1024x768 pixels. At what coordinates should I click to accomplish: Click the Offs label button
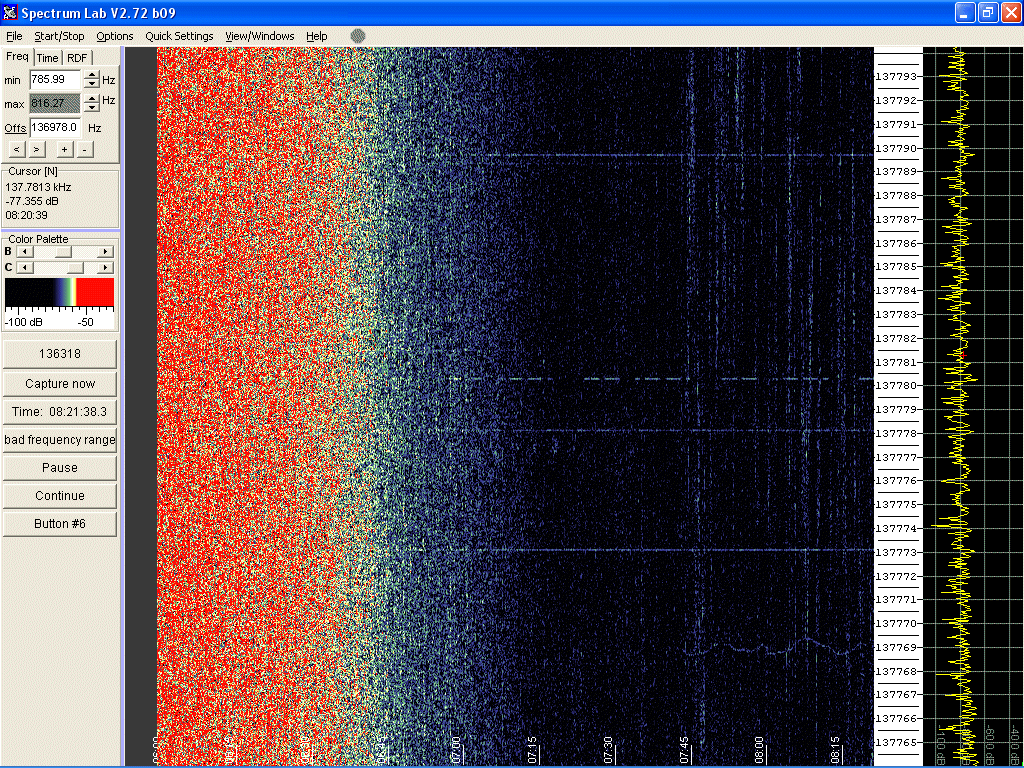click(x=15, y=128)
